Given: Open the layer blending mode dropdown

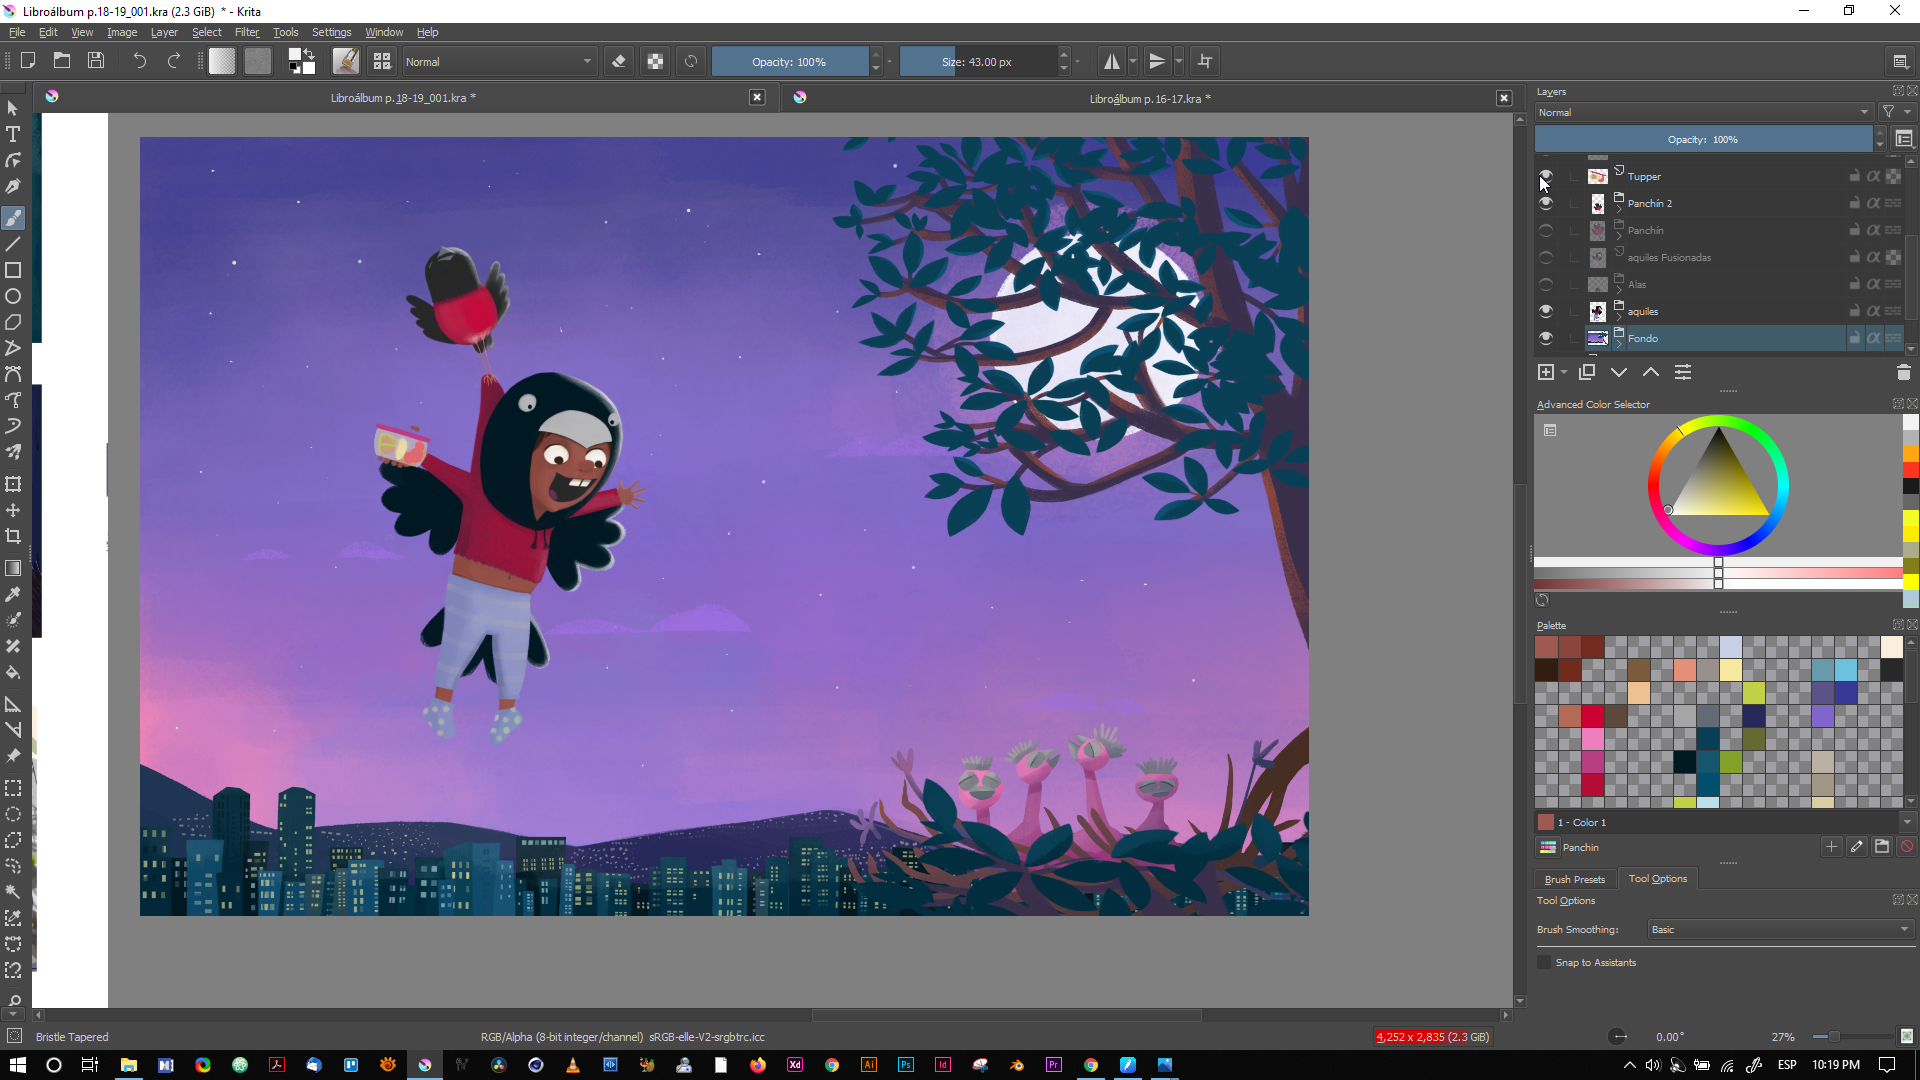Looking at the screenshot, I should tap(1704, 112).
